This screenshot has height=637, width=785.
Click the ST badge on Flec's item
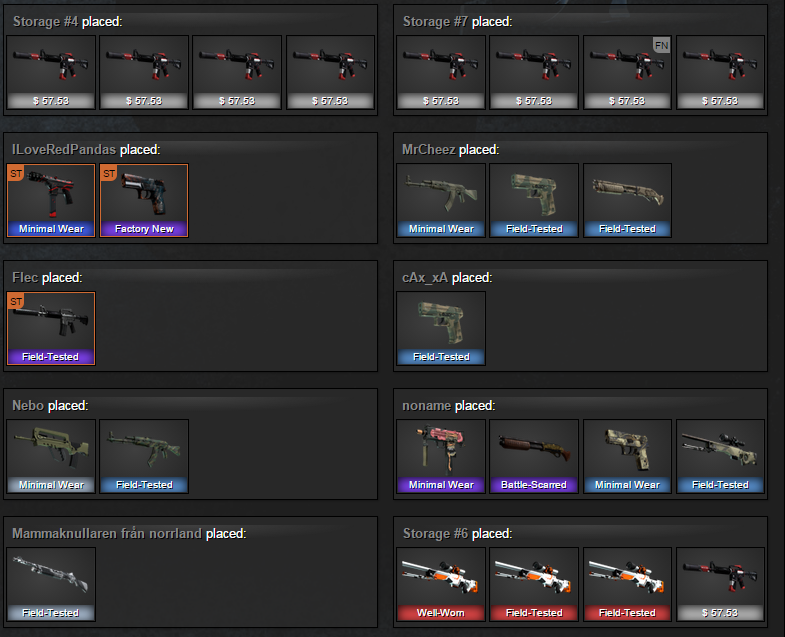[16, 301]
